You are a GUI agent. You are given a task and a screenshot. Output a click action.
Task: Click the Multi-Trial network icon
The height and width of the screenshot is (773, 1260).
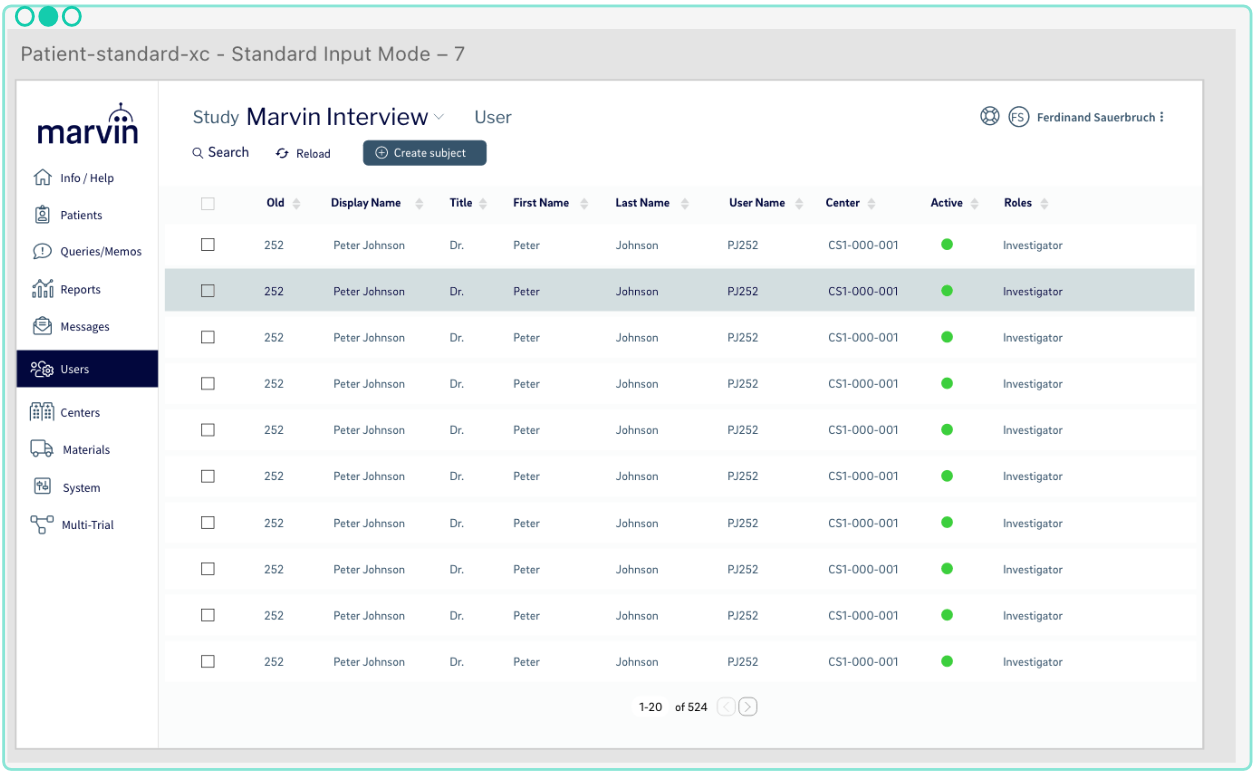click(42, 524)
